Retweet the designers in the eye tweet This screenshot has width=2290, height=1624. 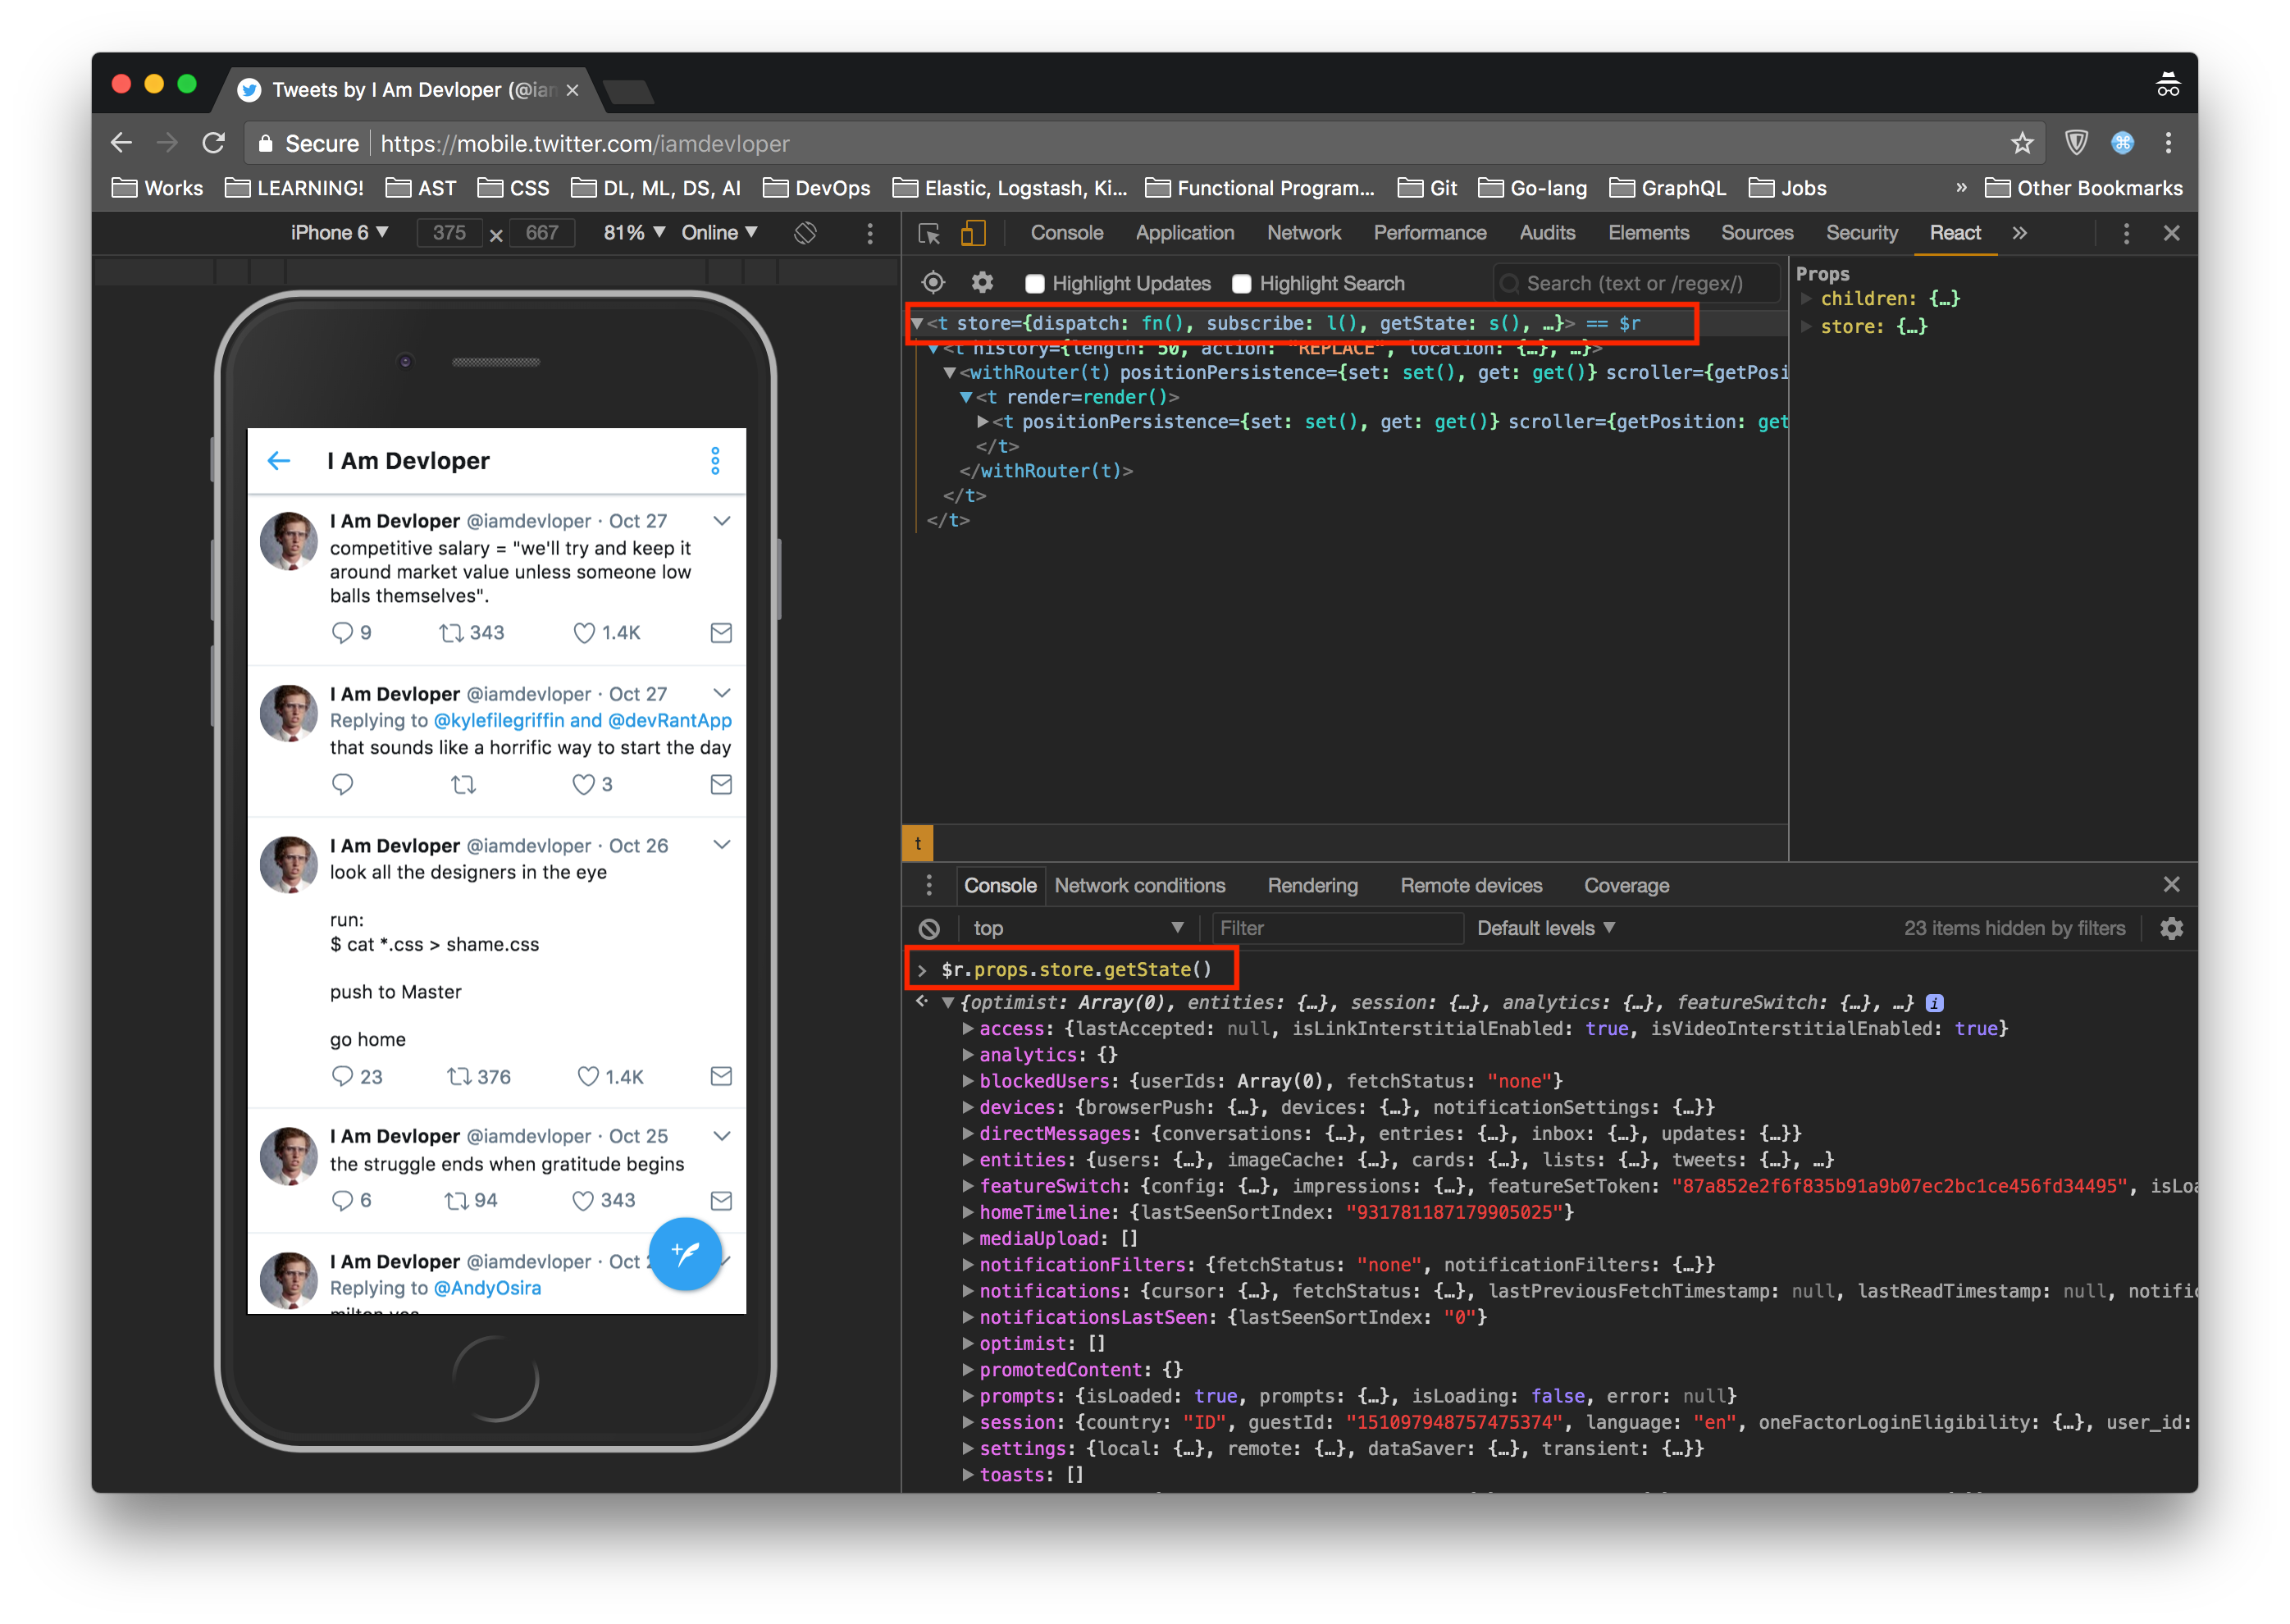[458, 1076]
